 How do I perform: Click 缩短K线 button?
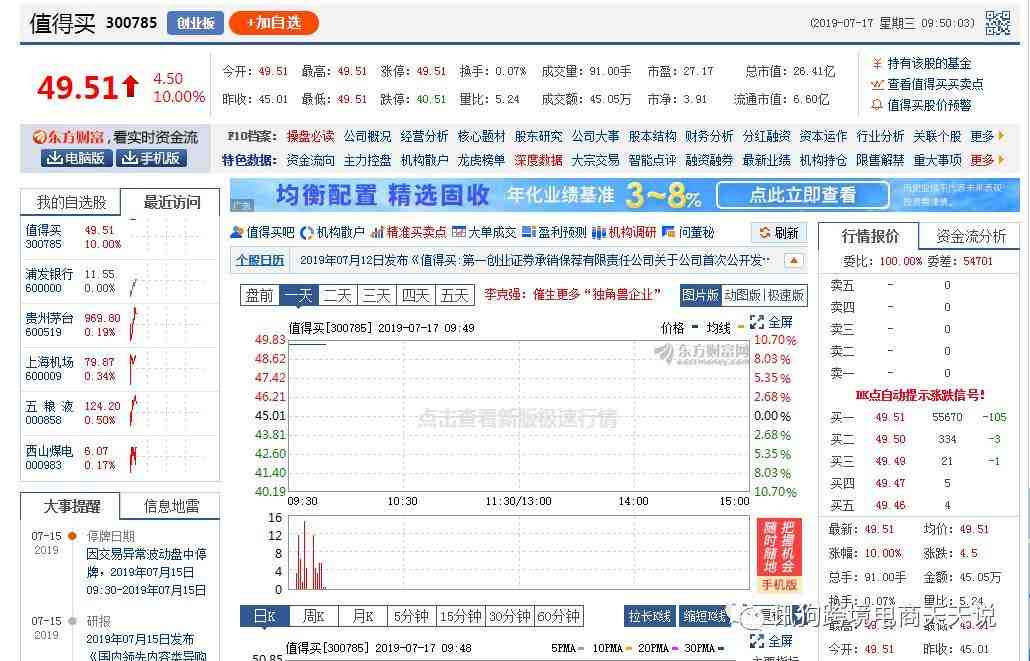[x=704, y=616]
